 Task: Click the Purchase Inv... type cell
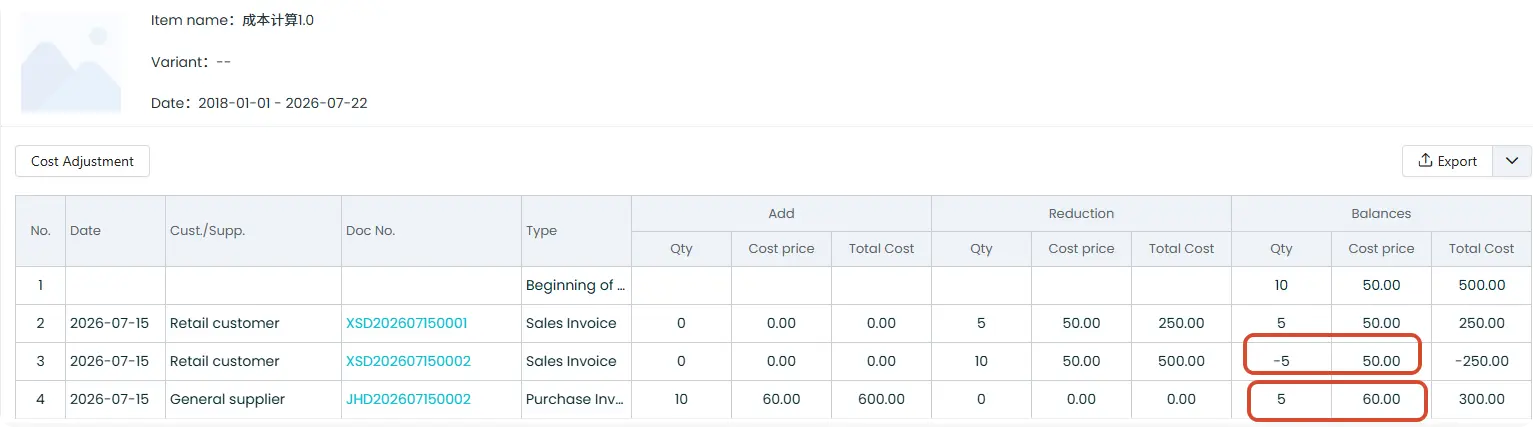click(x=576, y=399)
